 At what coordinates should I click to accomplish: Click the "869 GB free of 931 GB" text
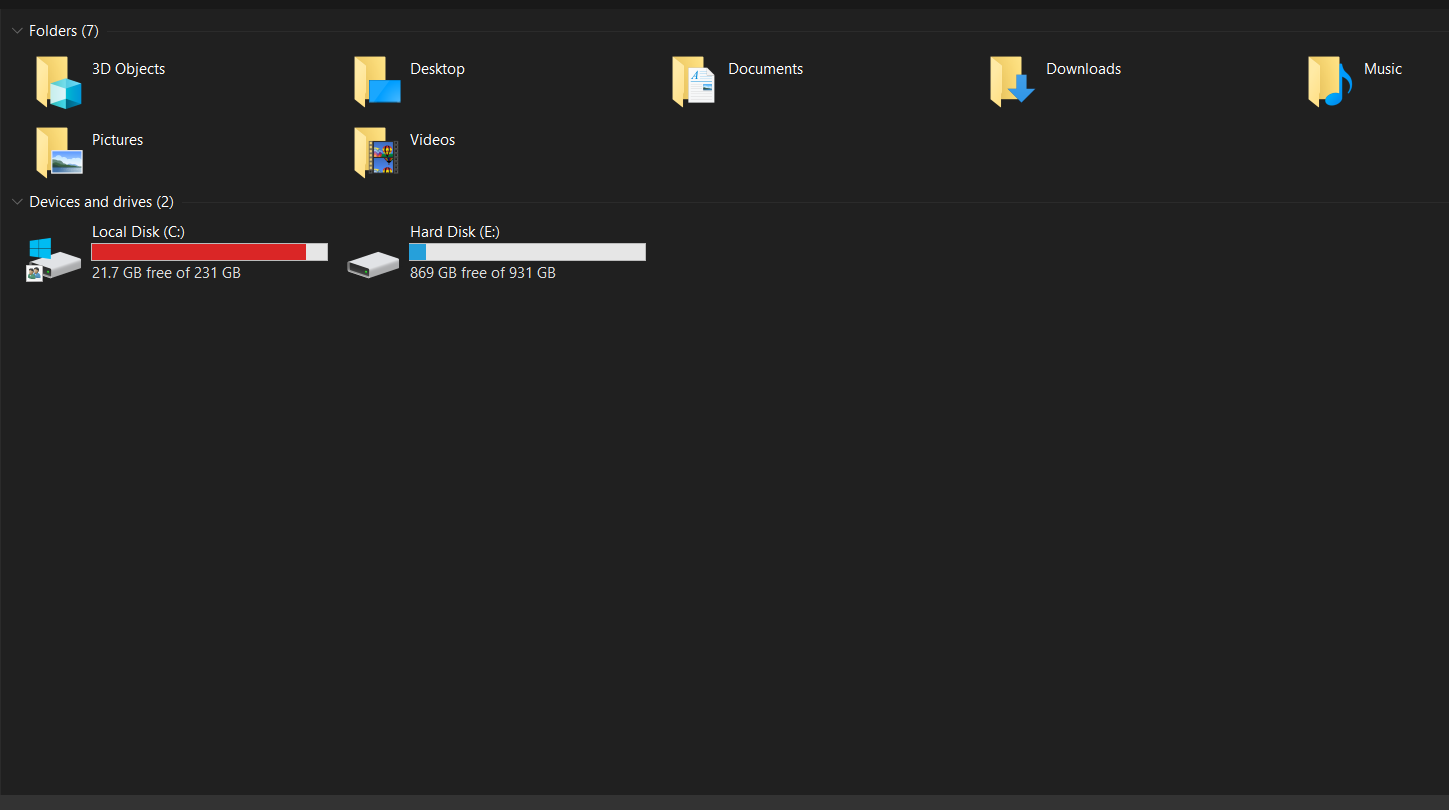tap(482, 273)
